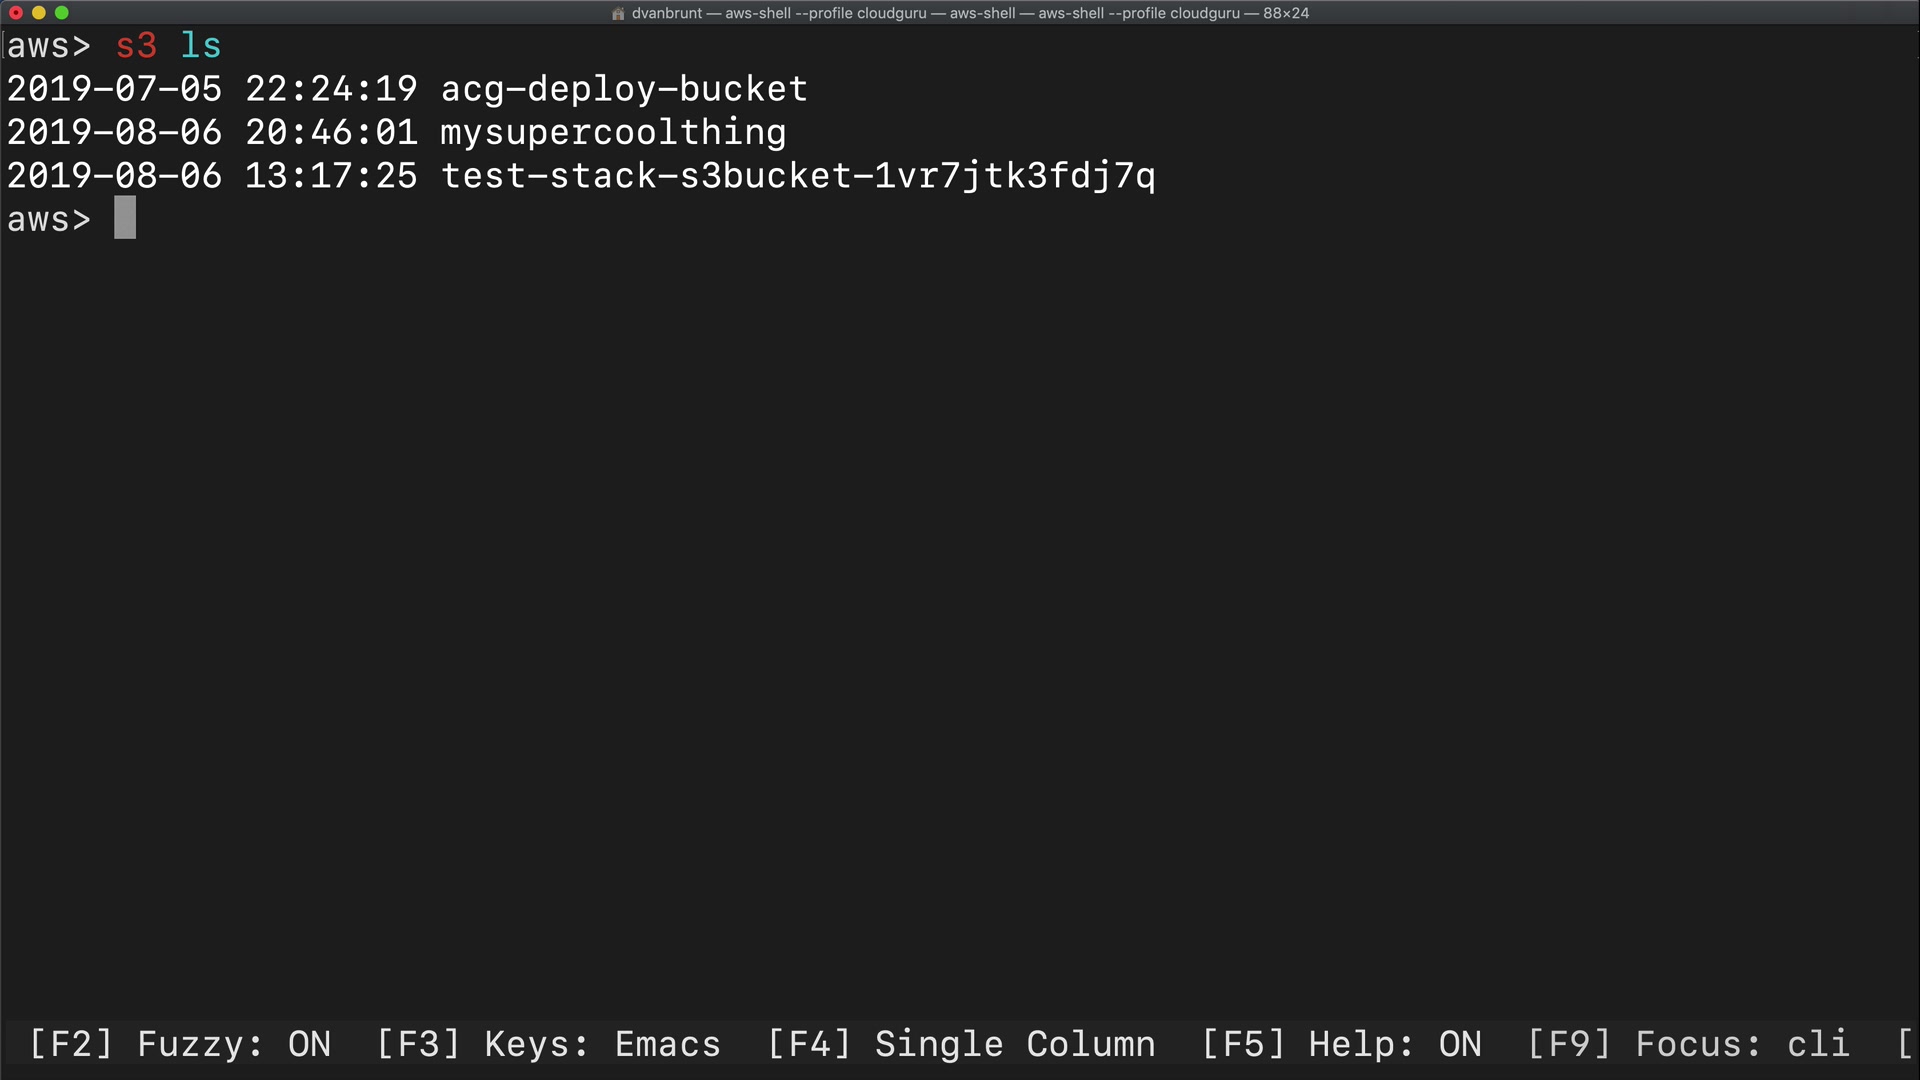This screenshot has width=1920, height=1080.
Task: Click the 2019-07-05 date in the output
Action: 114,89
